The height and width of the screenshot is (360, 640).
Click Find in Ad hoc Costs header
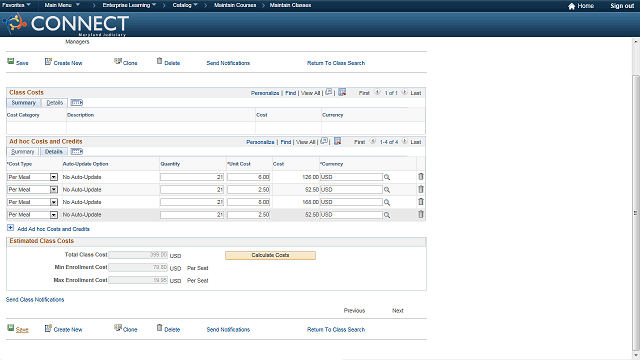286,142
